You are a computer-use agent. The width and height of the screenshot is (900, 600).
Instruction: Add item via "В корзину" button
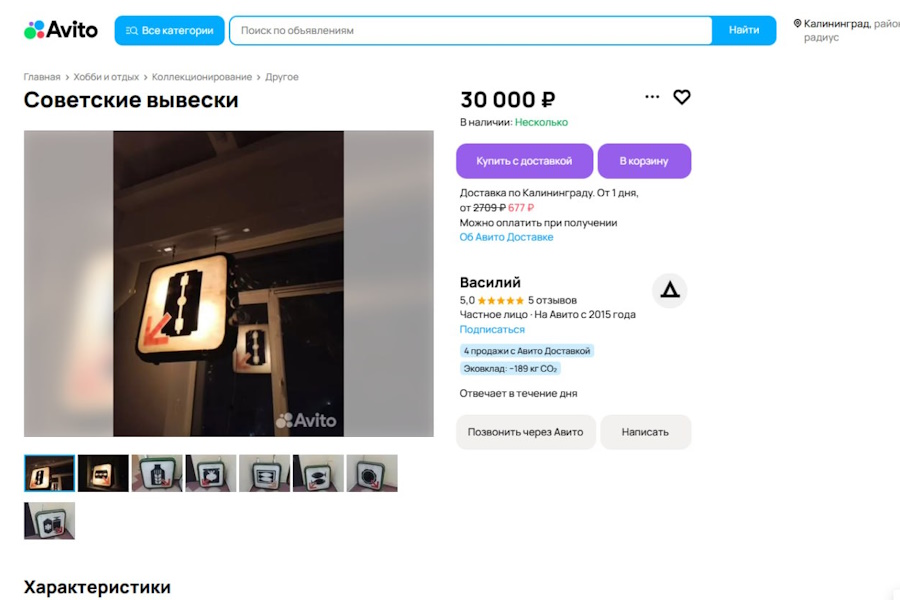click(x=644, y=161)
